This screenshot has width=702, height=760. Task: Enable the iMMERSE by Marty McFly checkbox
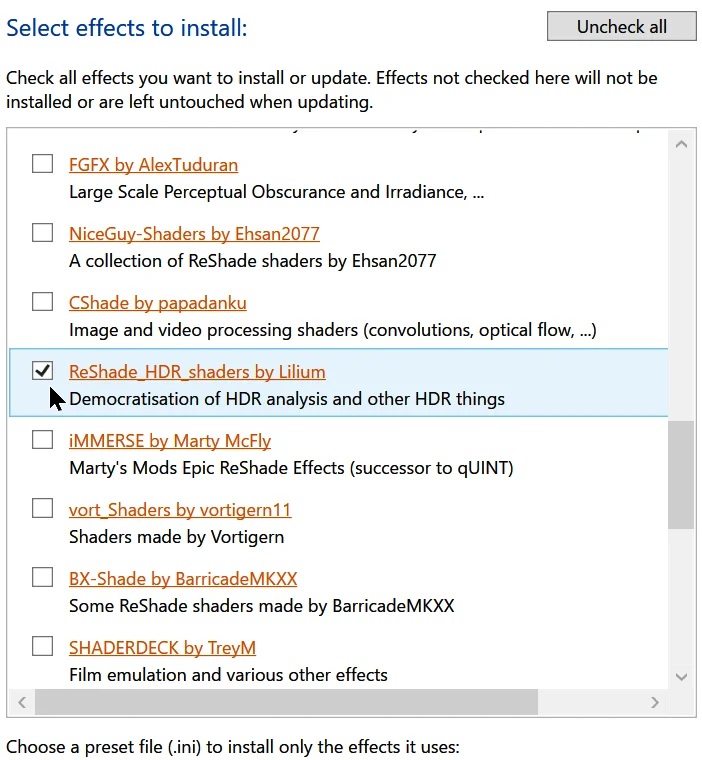[x=42, y=440]
